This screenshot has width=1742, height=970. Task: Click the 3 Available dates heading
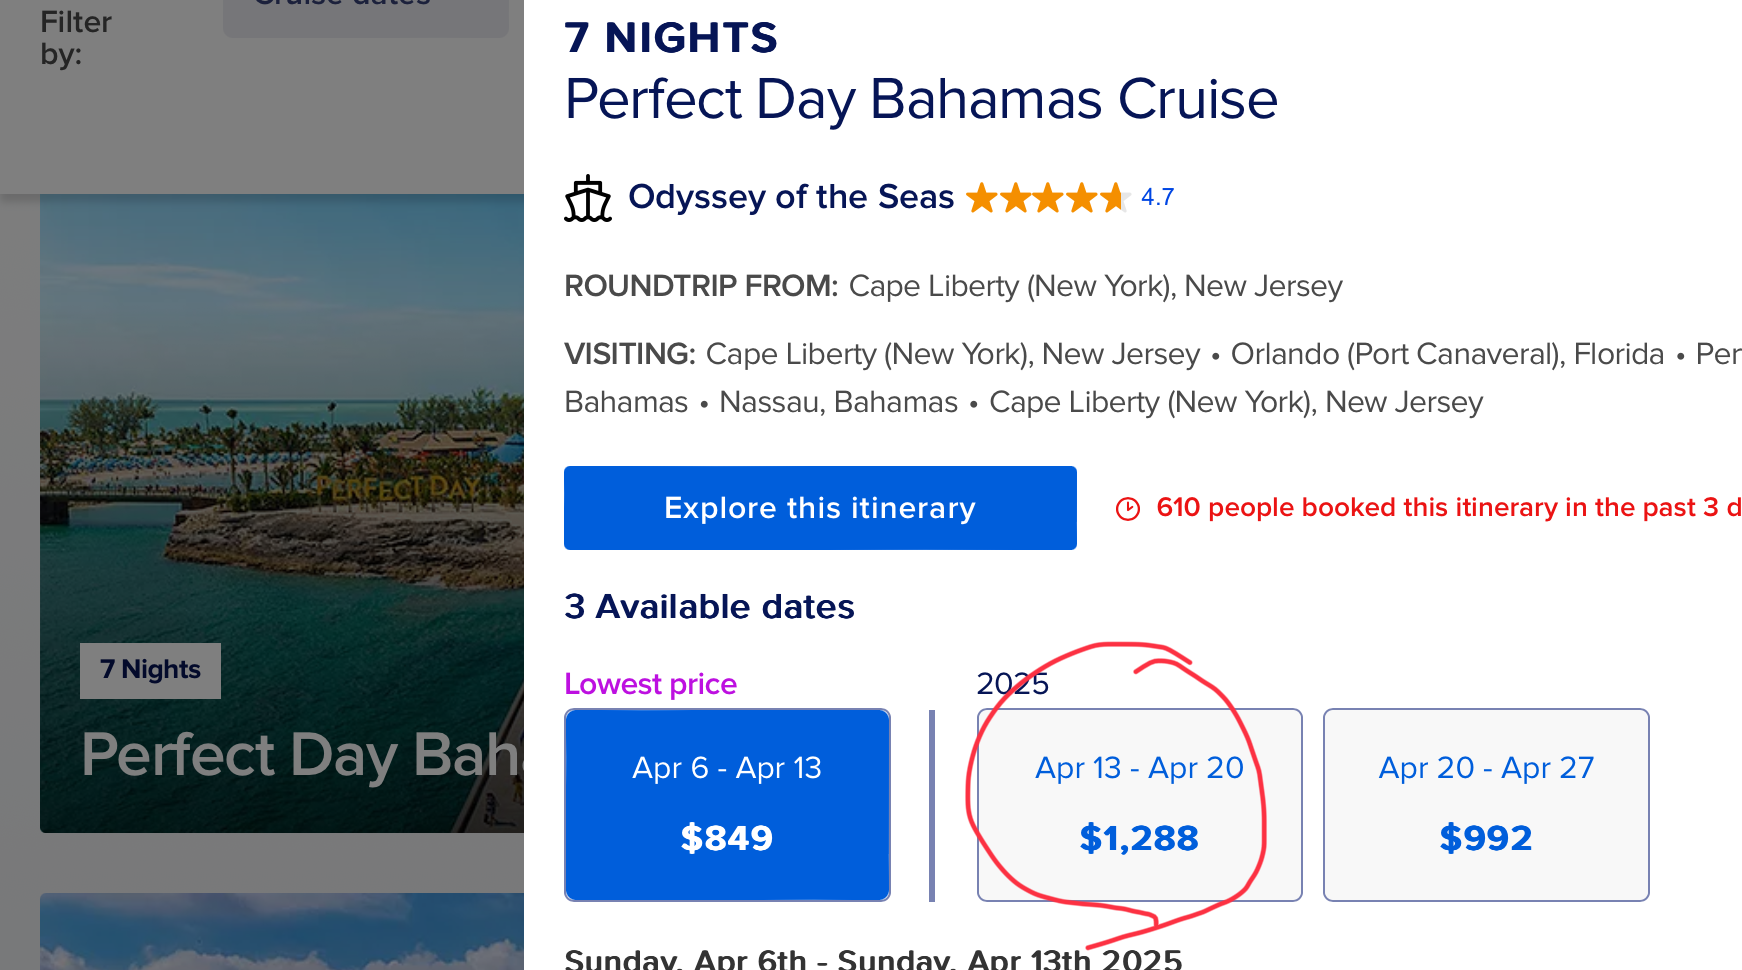pyautogui.click(x=709, y=607)
